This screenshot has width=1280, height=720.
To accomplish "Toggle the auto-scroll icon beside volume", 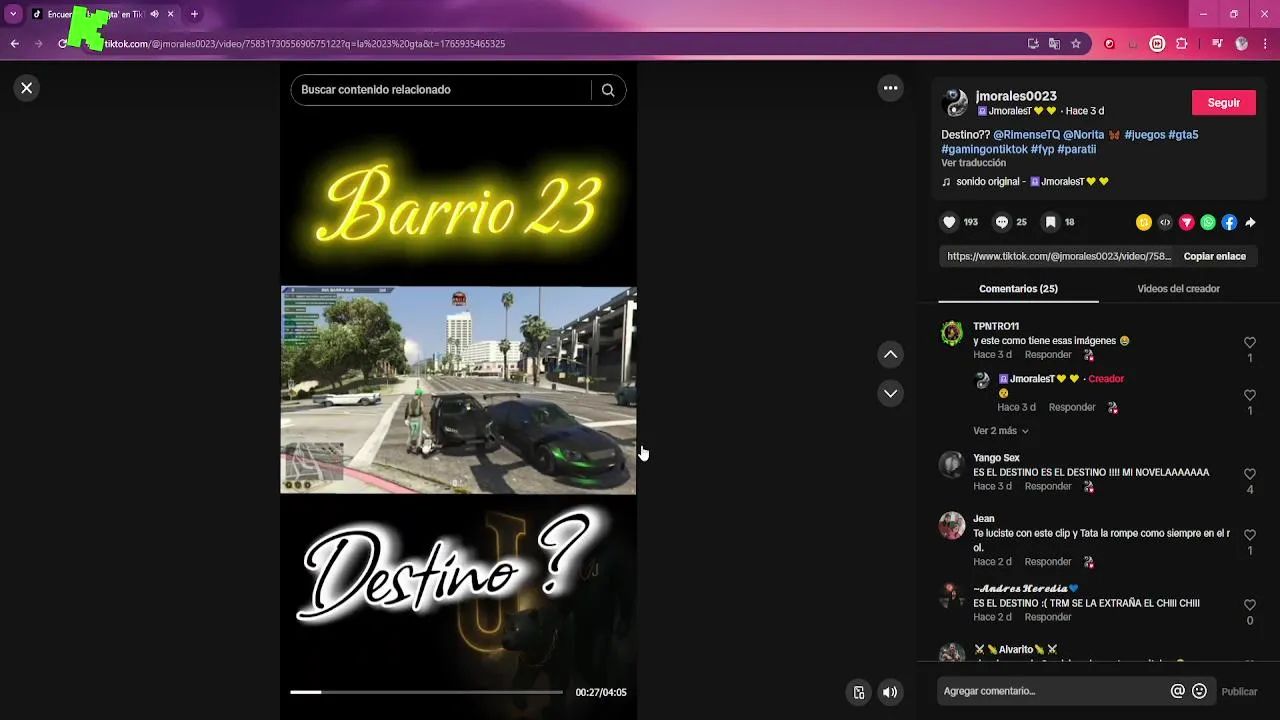I will pyautogui.click(x=859, y=692).
